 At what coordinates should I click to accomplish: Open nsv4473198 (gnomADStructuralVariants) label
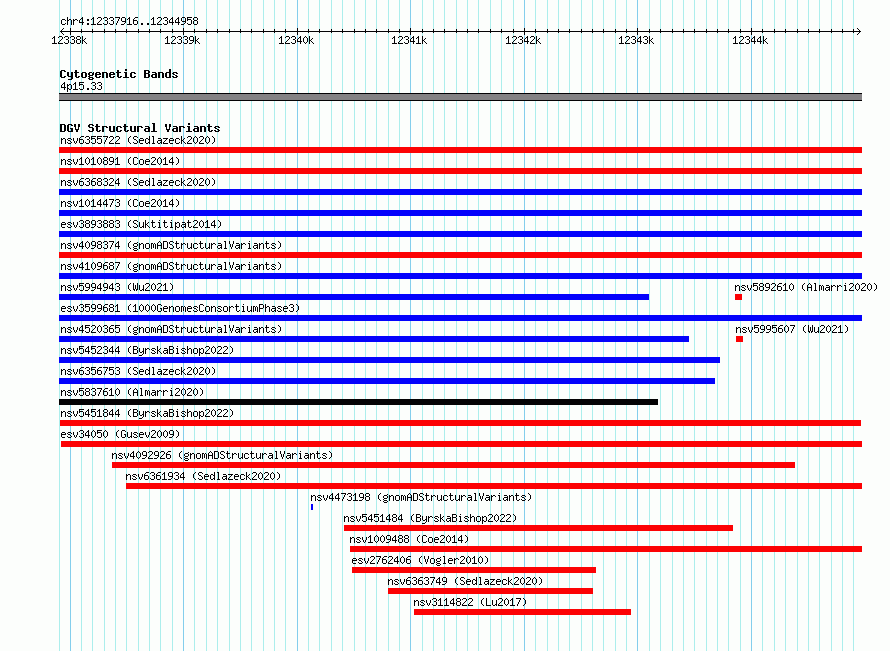click(421, 497)
